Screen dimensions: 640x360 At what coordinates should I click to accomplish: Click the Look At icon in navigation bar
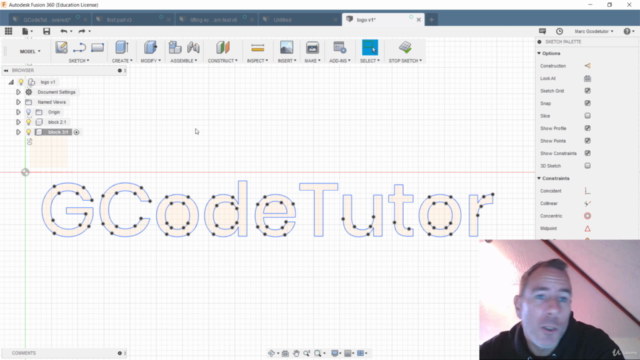tap(285, 353)
